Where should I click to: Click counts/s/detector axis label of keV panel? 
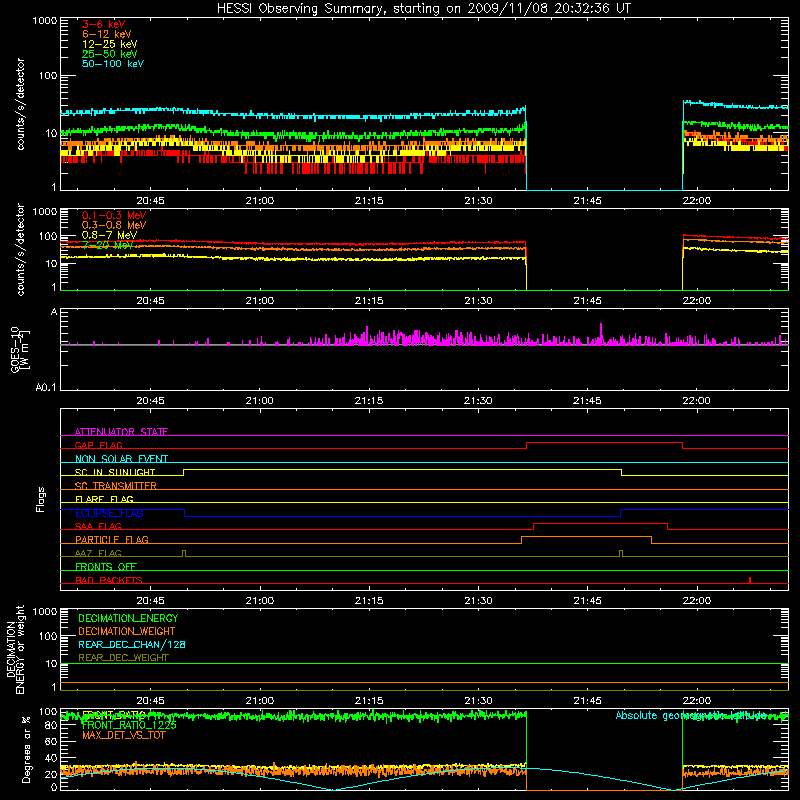20,104
